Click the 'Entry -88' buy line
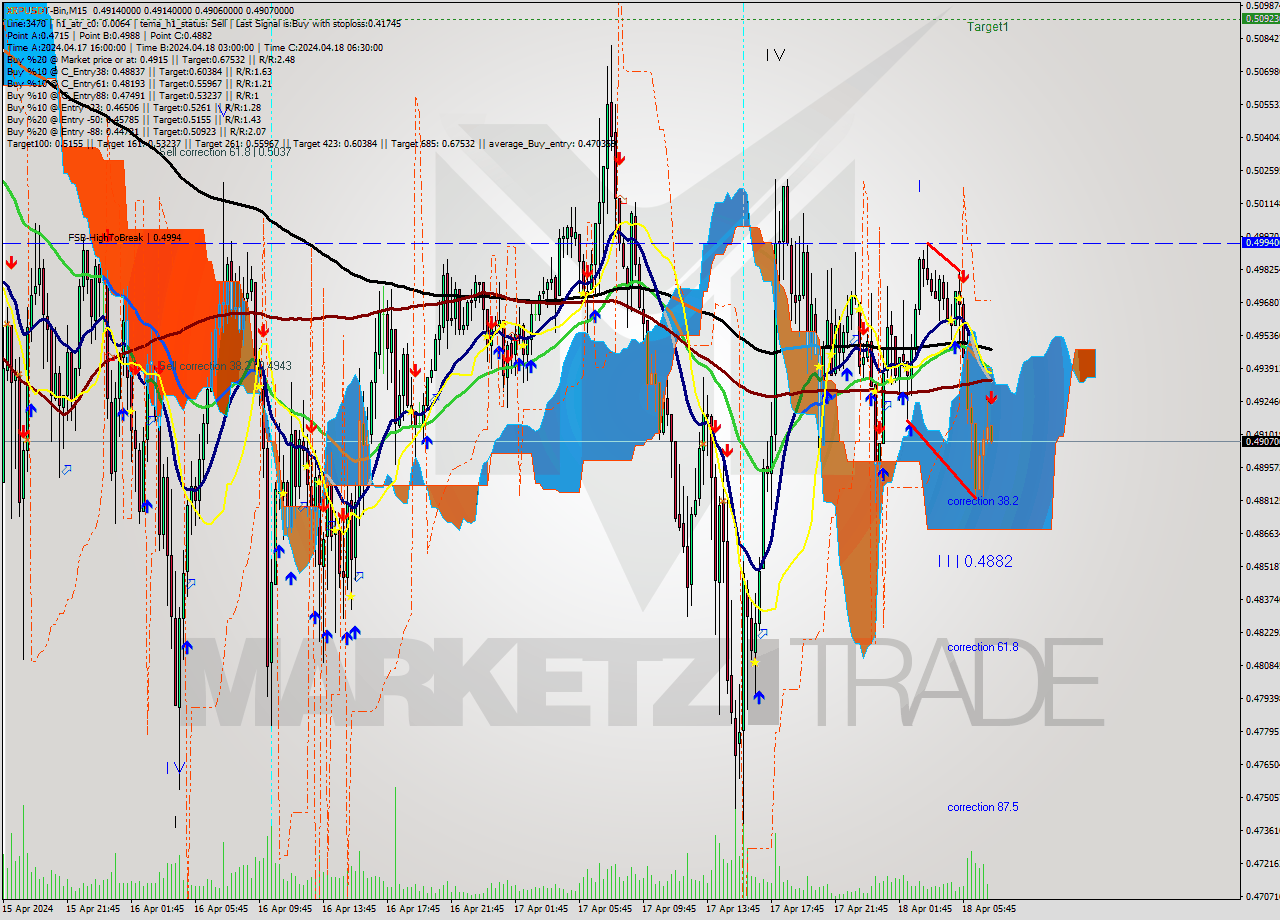1280x920 pixels. tap(136, 131)
